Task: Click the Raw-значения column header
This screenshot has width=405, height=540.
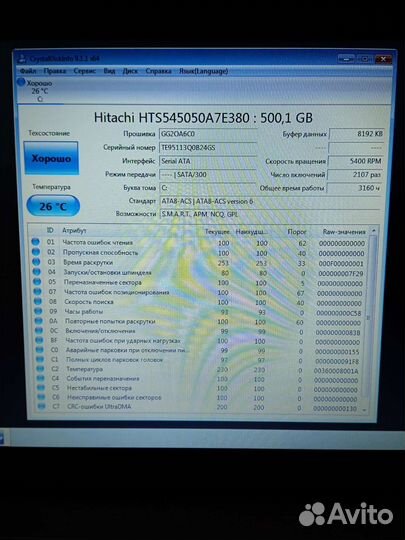Action: pos(344,231)
